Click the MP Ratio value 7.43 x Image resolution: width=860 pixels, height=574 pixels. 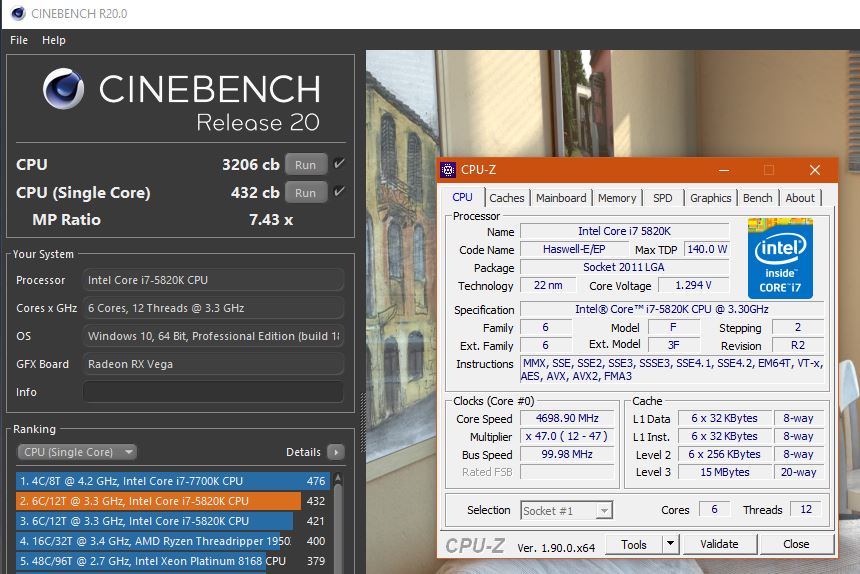coord(271,220)
